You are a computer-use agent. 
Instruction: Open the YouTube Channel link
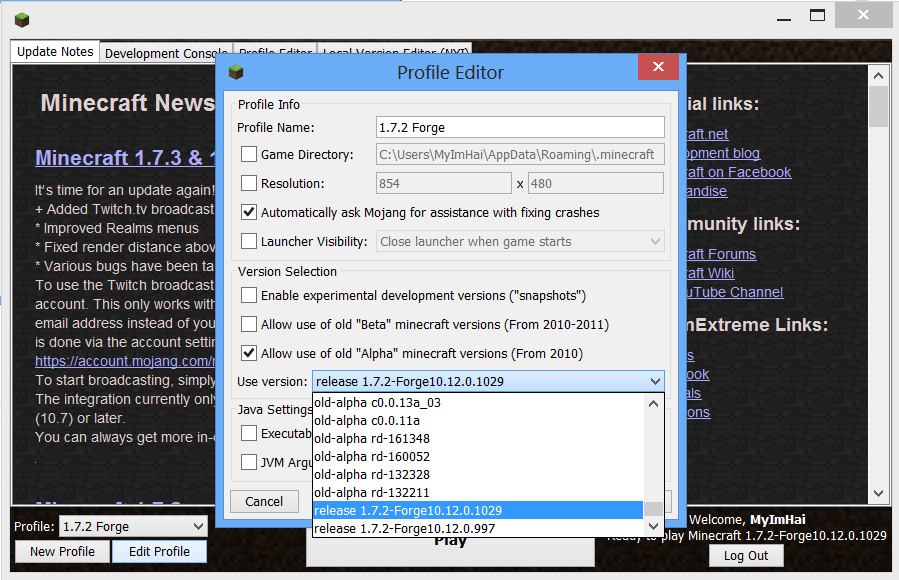735,292
